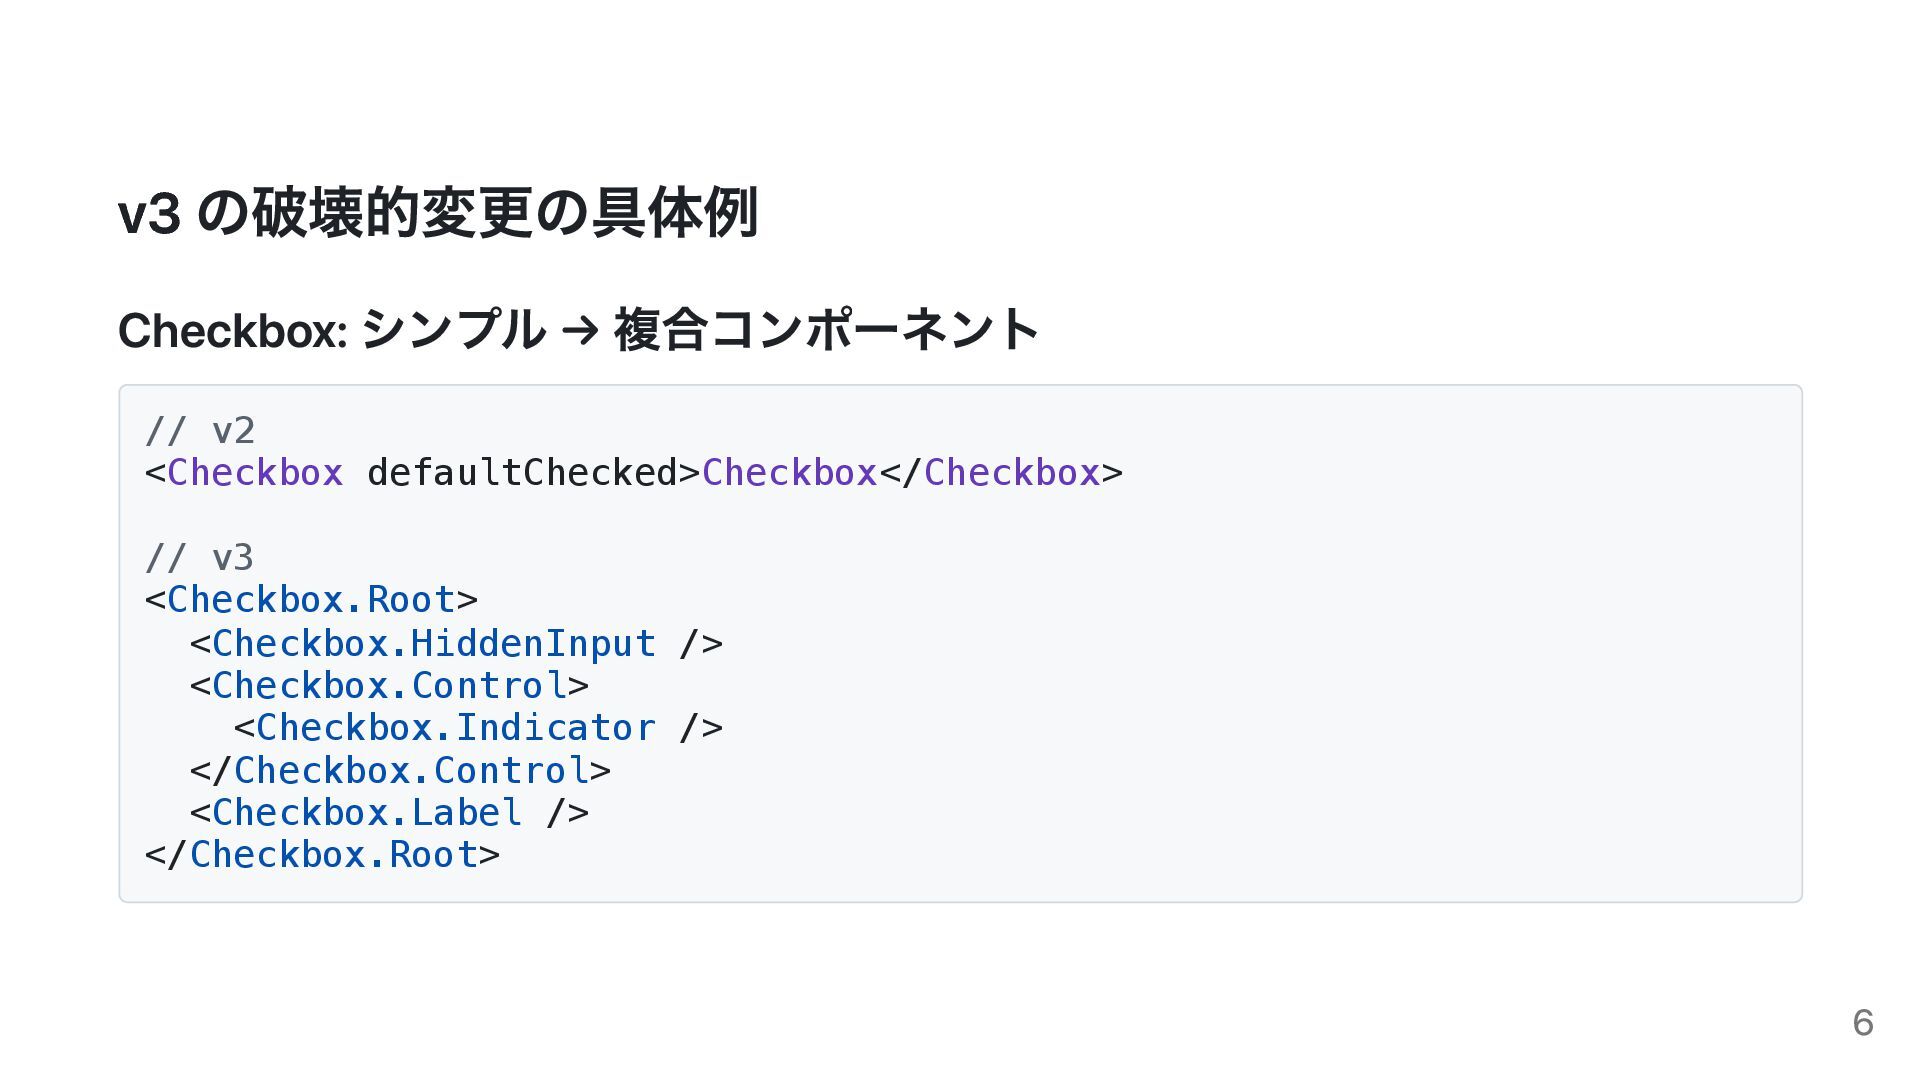This screenshot has width=1920, height=1080.
Task: Click the opening purple Checkbox tag name
Action: [255, 473]
